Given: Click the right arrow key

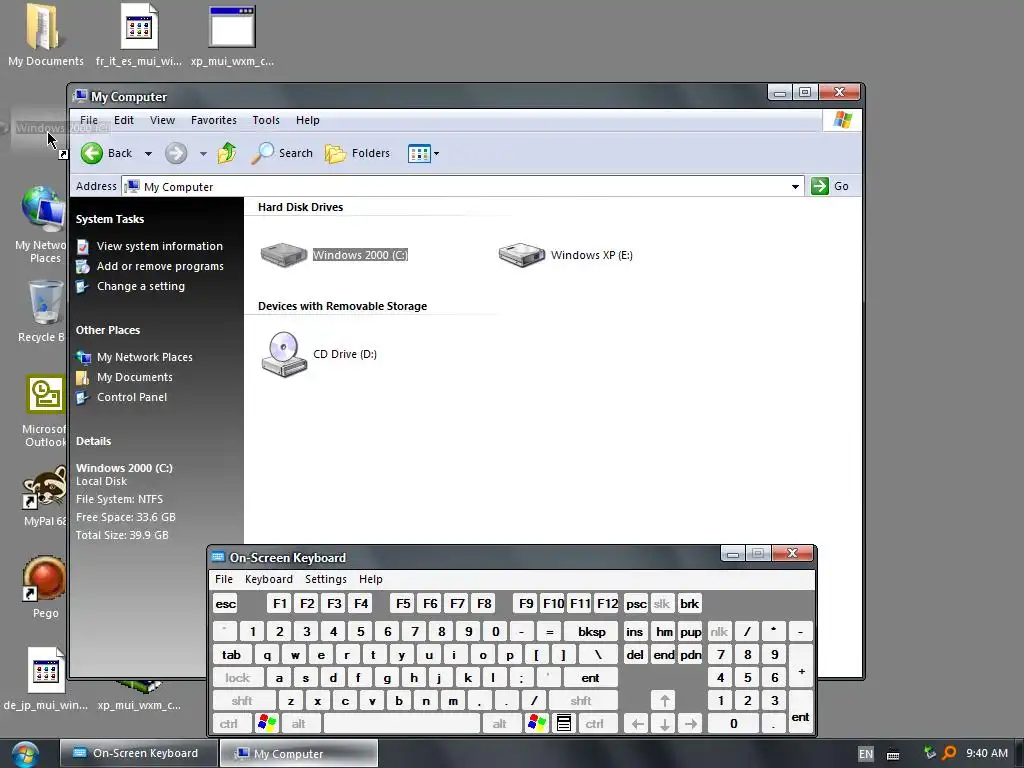Looking at the screenshot, I should [x=691, y=724].
